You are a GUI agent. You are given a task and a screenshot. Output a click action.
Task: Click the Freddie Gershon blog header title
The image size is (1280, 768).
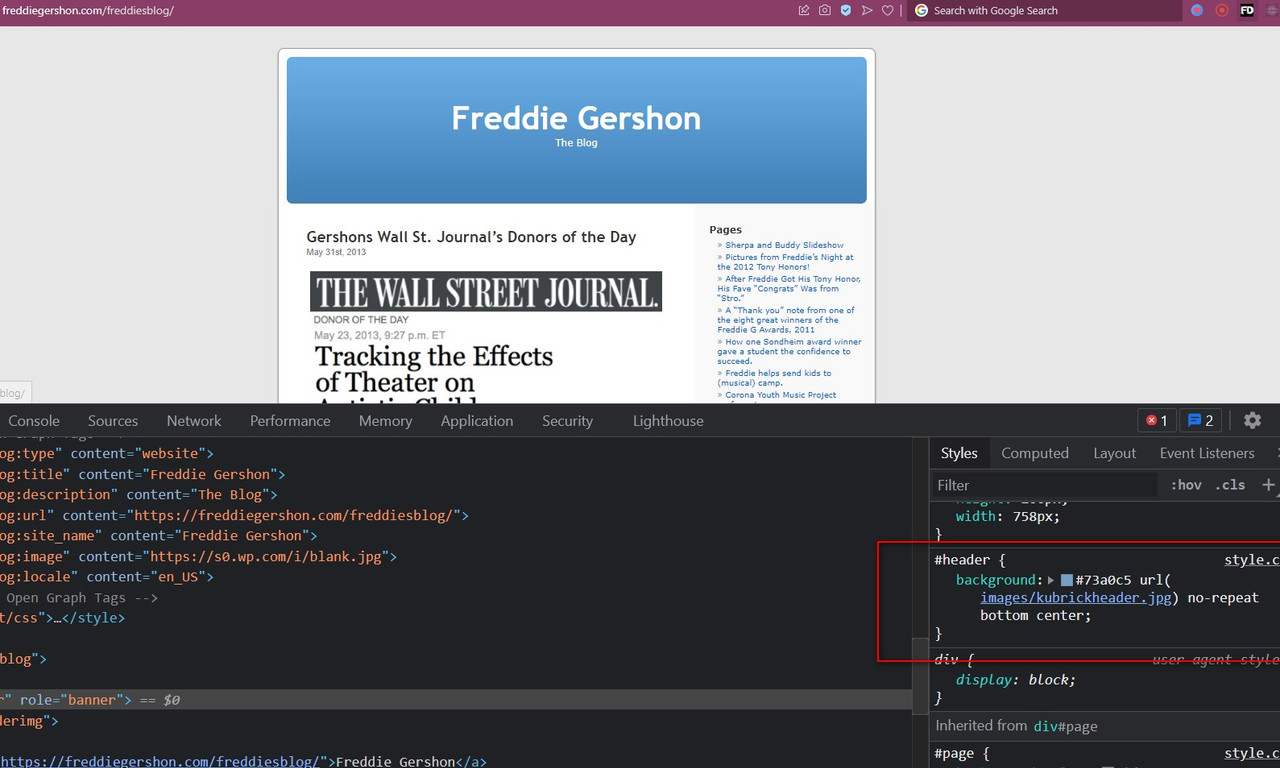point(576,118)
